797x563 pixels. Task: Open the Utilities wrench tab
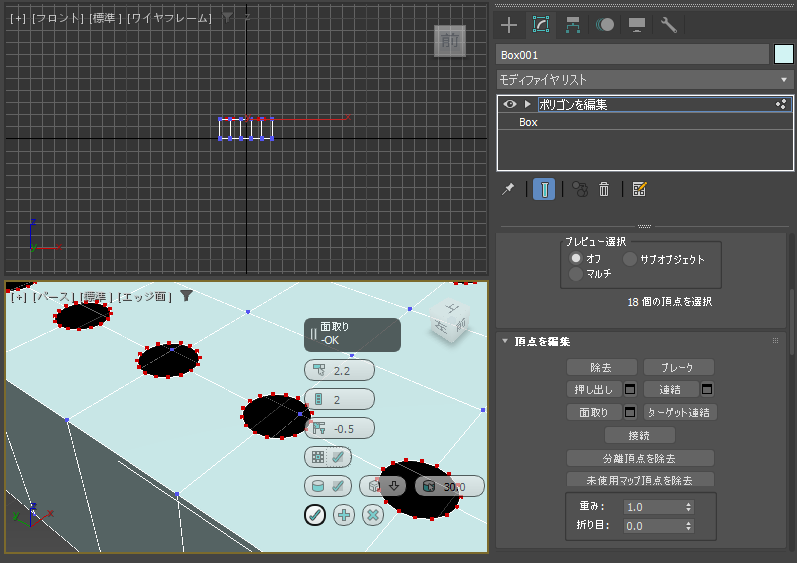(x=668, y=25)
